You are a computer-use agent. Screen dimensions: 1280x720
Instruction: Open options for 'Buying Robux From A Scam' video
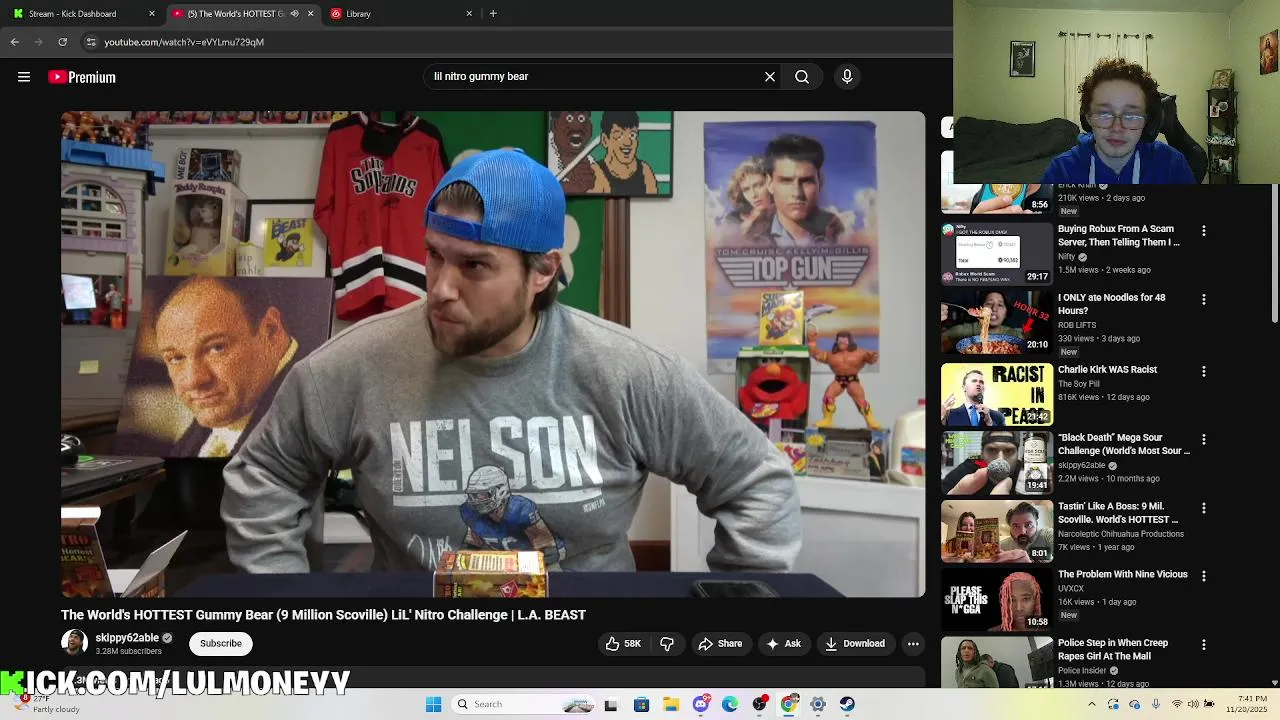[1204, 231]
